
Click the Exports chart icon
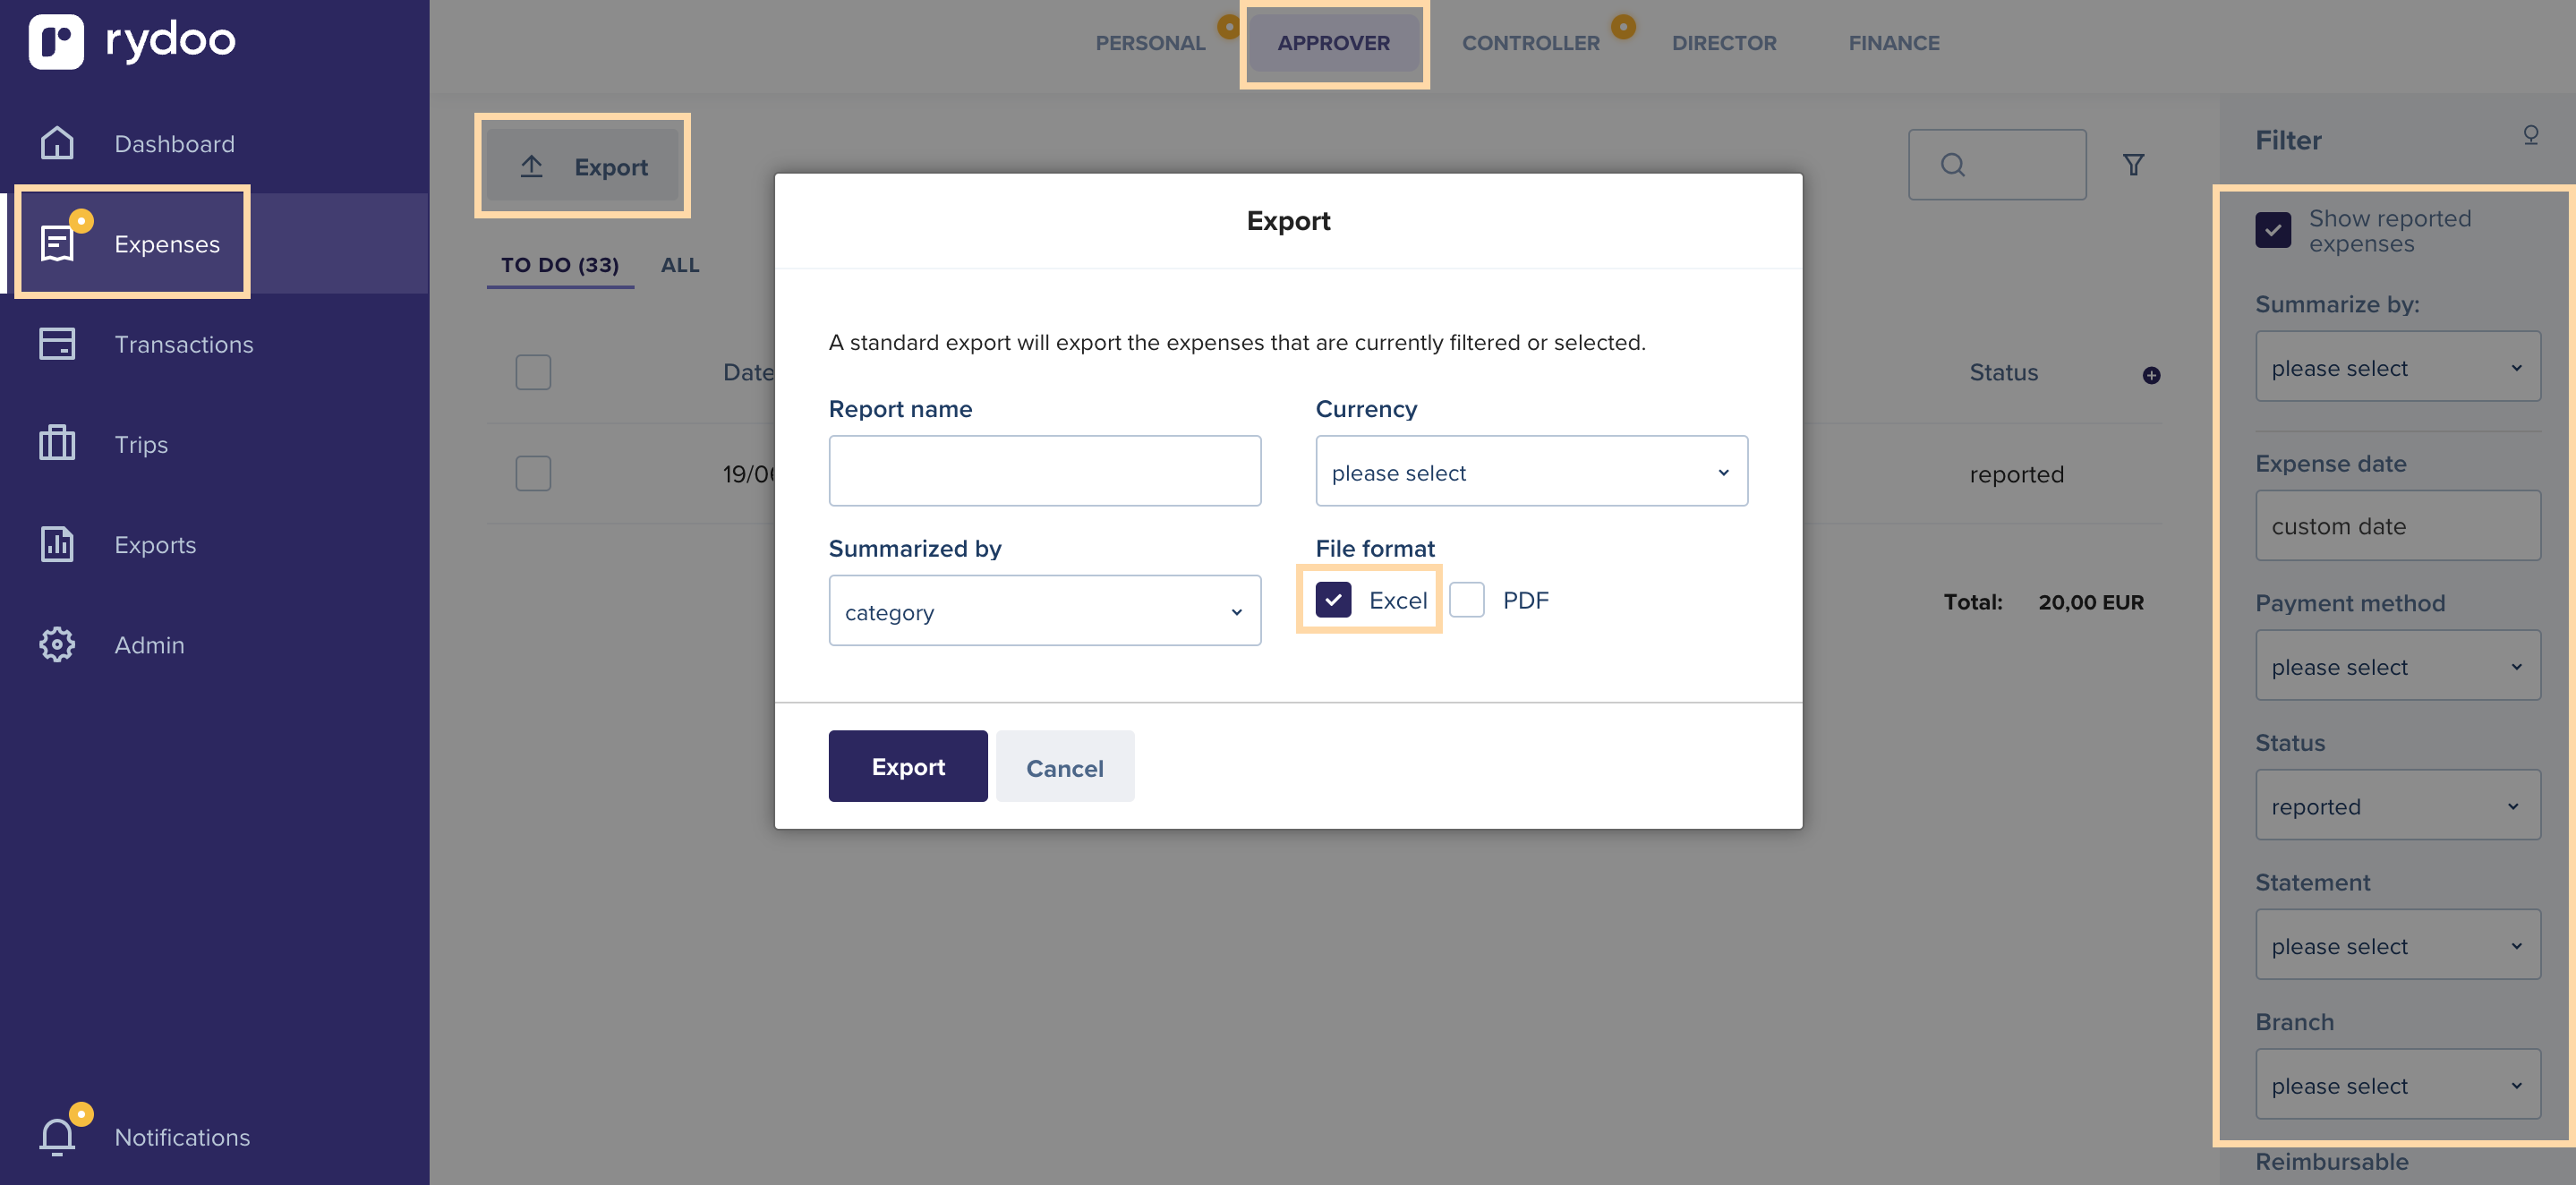pos(57,544)
